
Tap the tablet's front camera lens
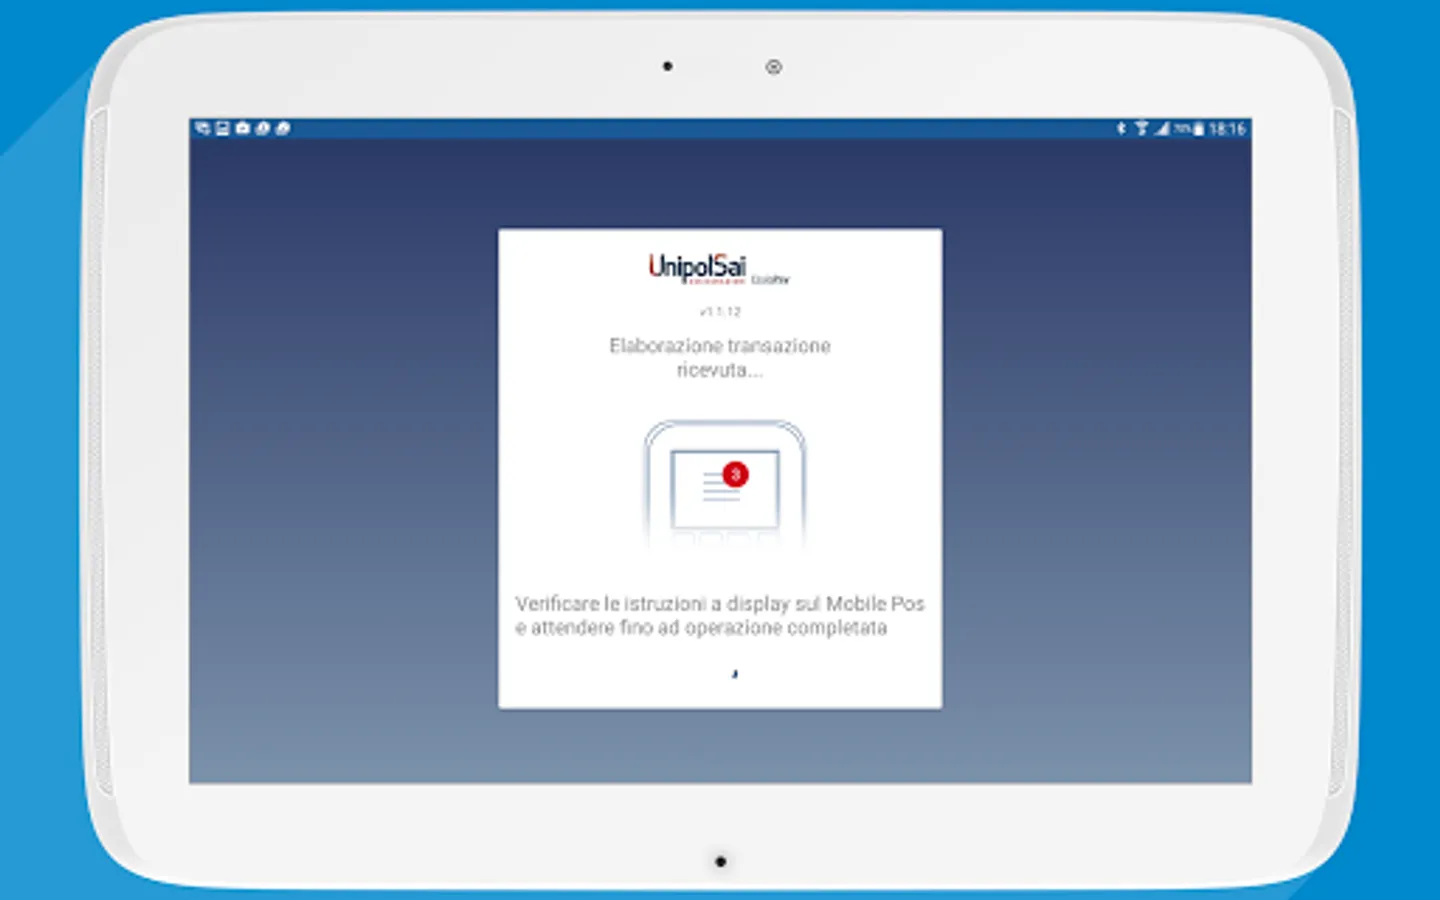pos(773,67)
